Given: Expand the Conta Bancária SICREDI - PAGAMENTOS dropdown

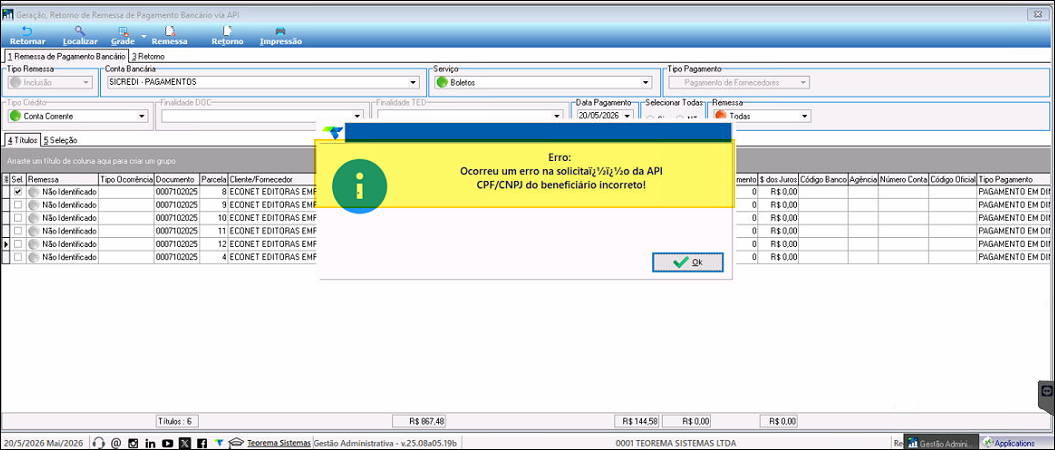Looking at the screenshot, I should (x=413, y=82).
